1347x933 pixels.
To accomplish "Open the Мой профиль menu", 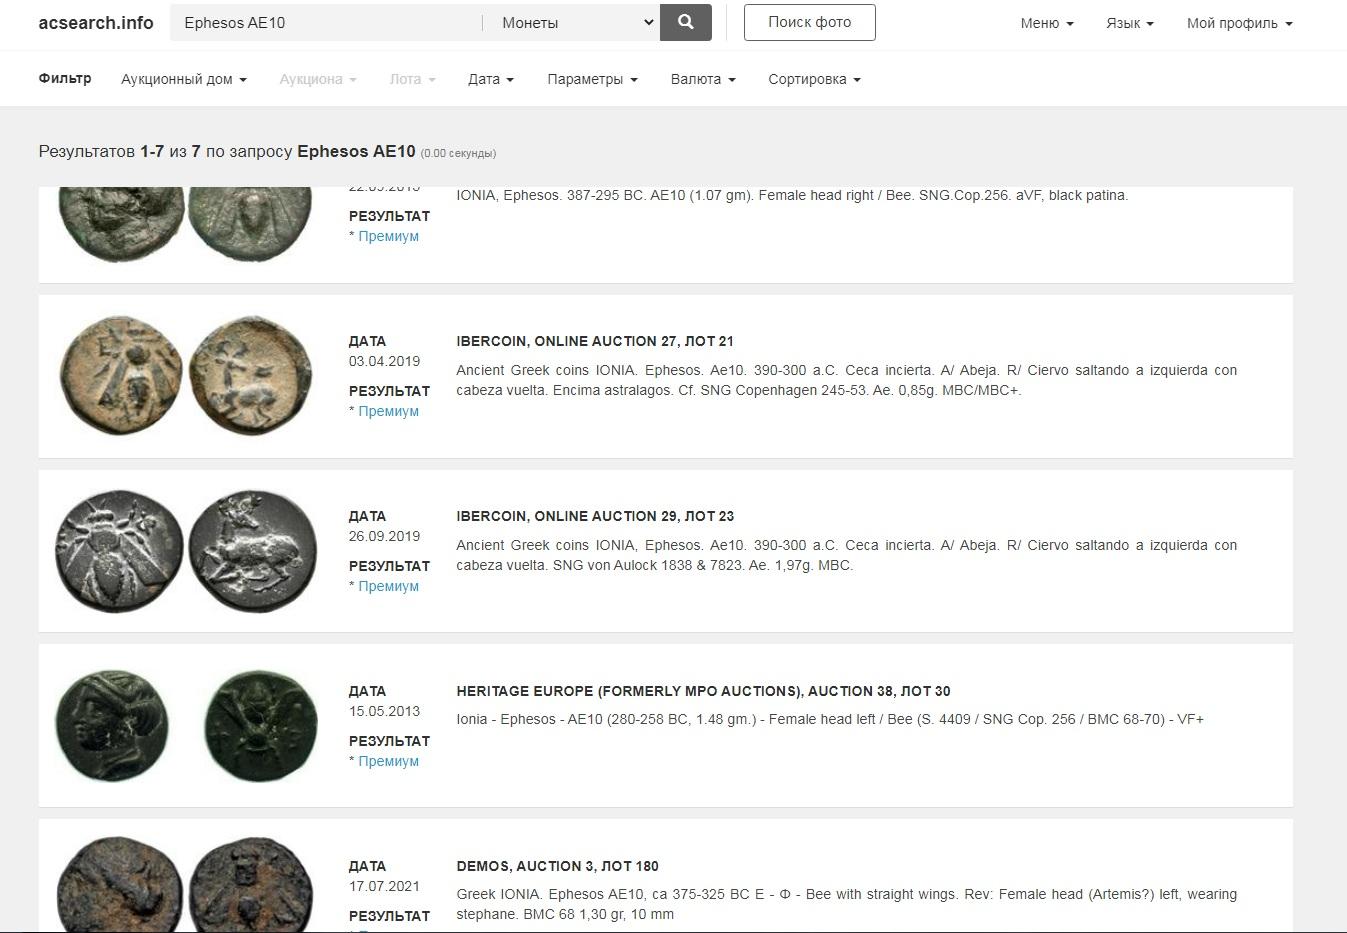I will tap(1240, 23).
